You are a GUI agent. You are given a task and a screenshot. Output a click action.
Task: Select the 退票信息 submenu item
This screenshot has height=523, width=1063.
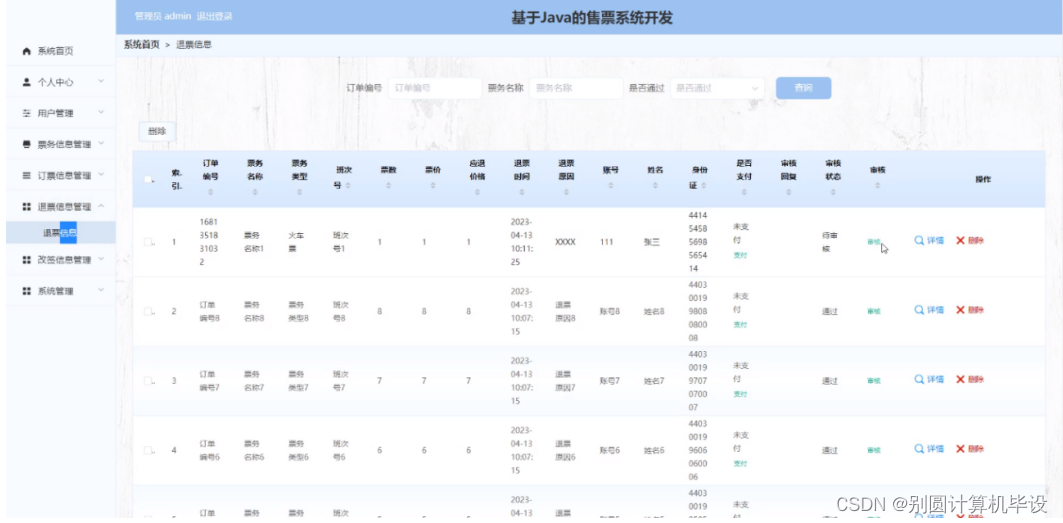(60, 233)
